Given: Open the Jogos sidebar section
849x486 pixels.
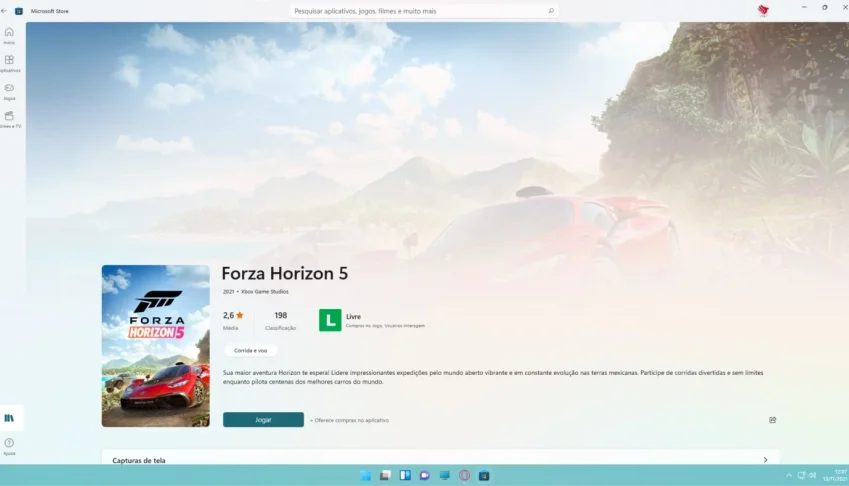Looking at the screenshot, I should coord(9,91).
